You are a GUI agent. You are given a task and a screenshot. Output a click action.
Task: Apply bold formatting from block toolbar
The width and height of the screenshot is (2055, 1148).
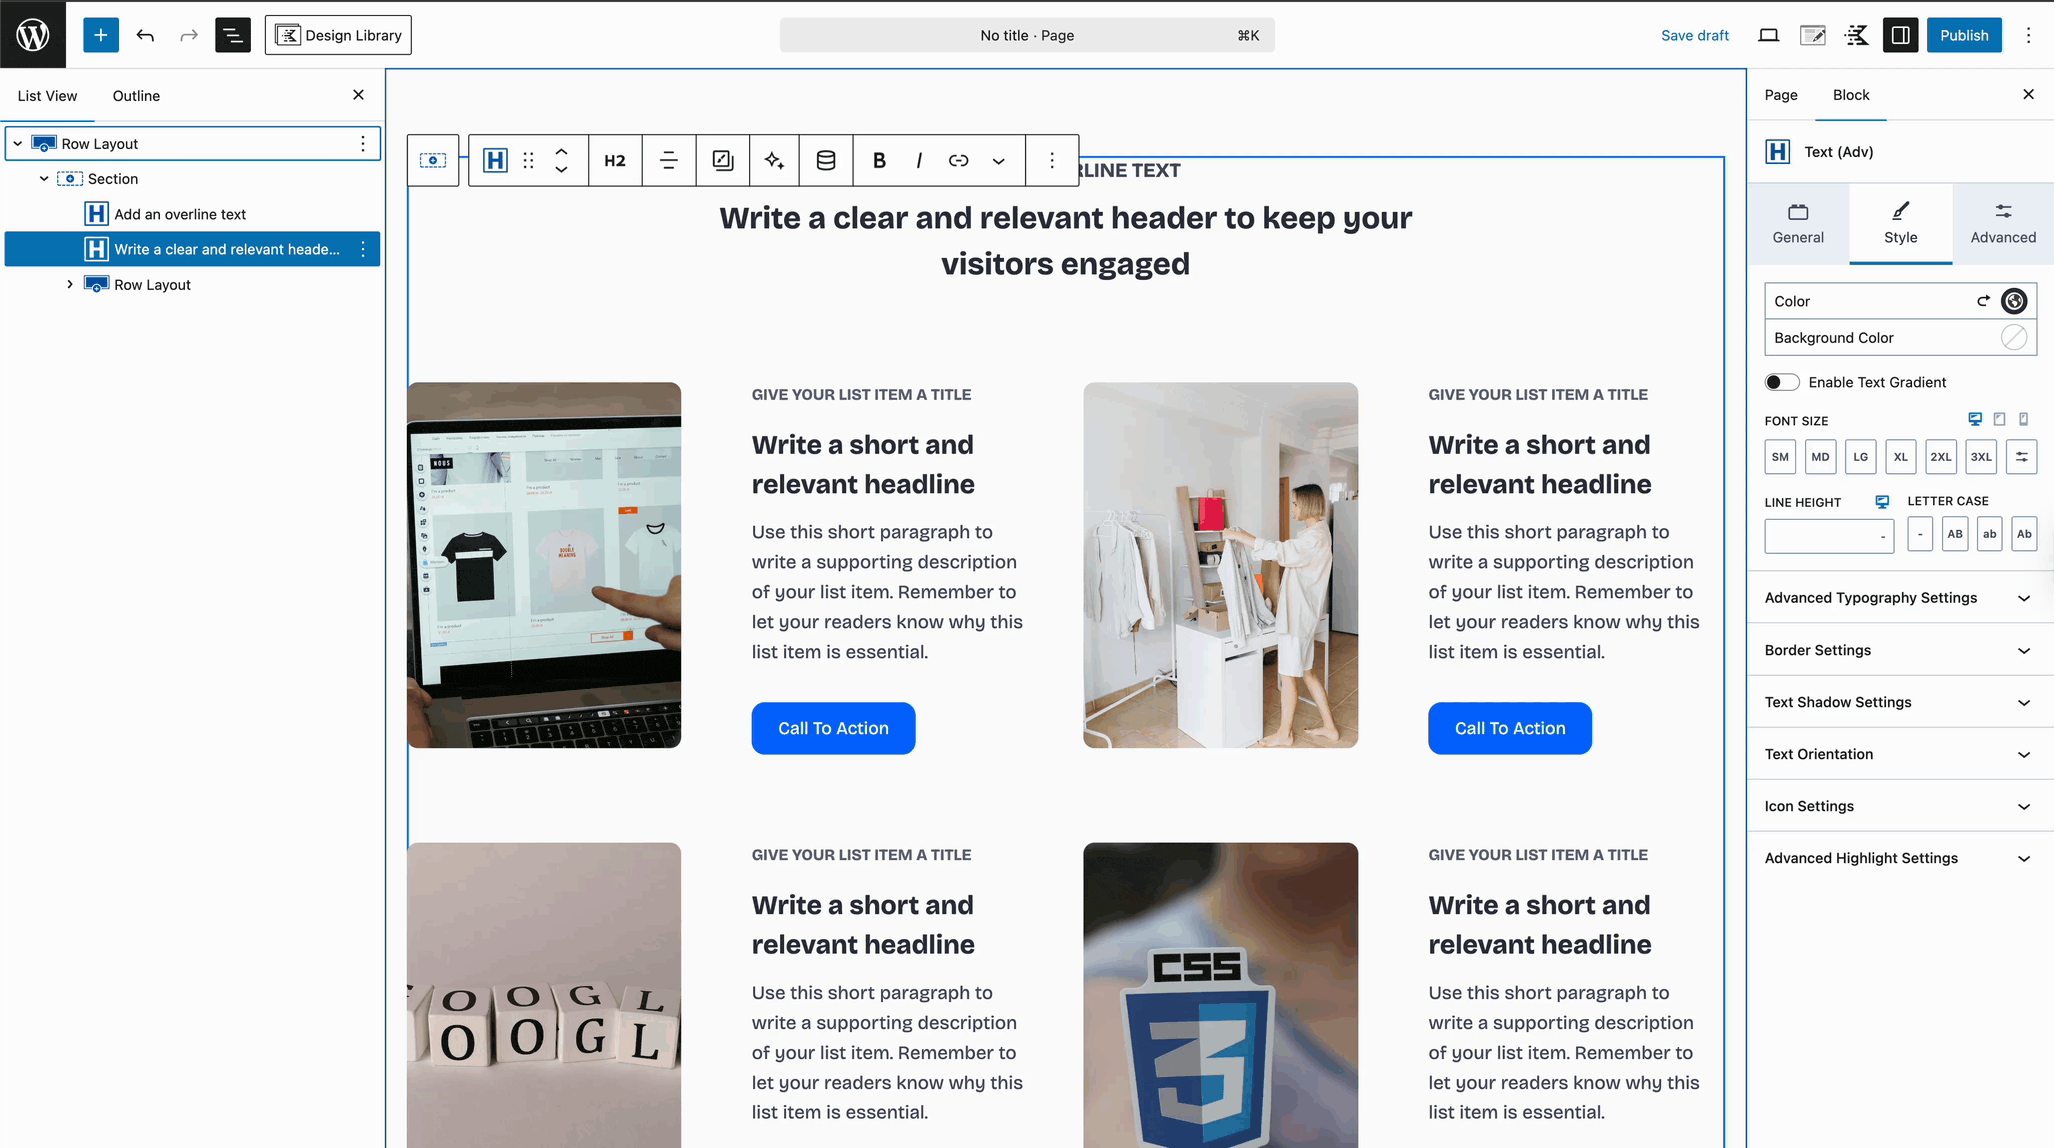point(879,160)
